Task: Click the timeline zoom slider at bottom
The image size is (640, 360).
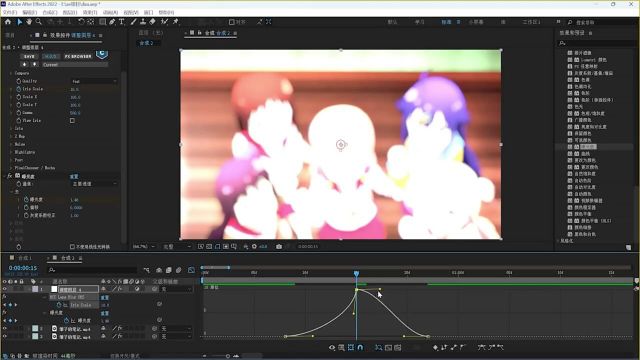Action: 228,356
